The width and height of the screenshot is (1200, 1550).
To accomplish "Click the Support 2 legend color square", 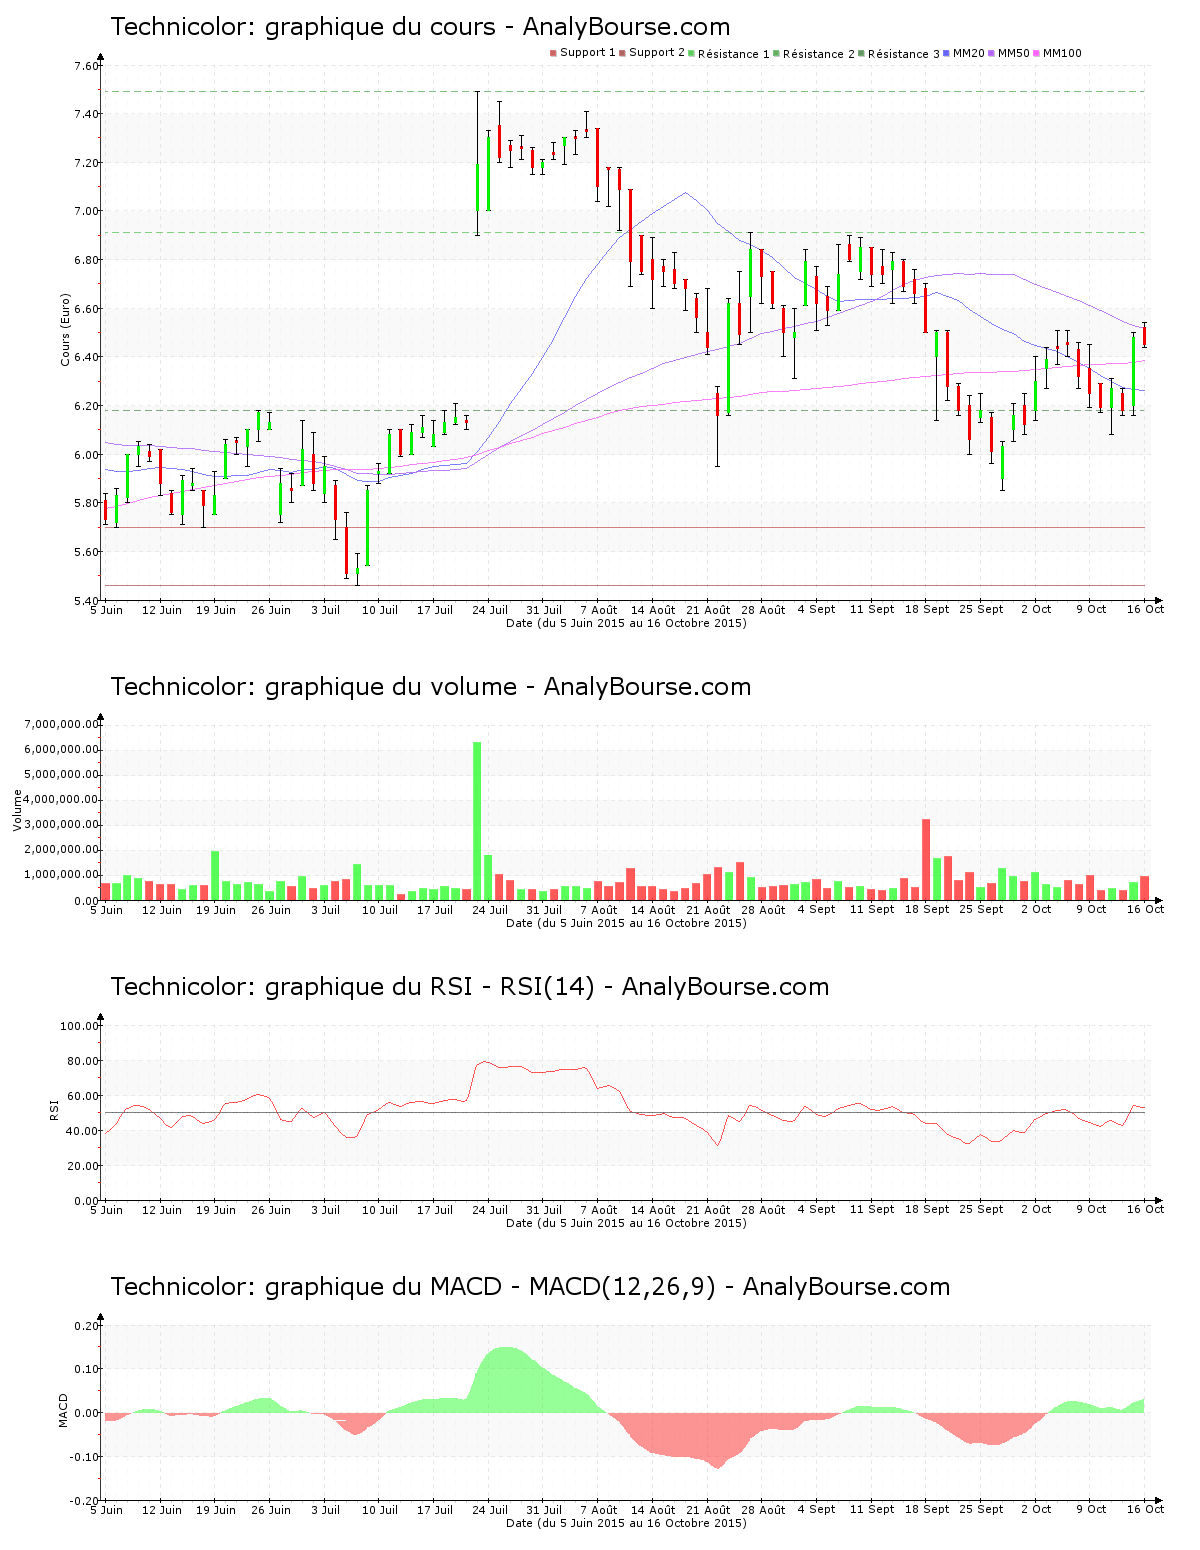I will pyautogui.click(x=622, y=53).
